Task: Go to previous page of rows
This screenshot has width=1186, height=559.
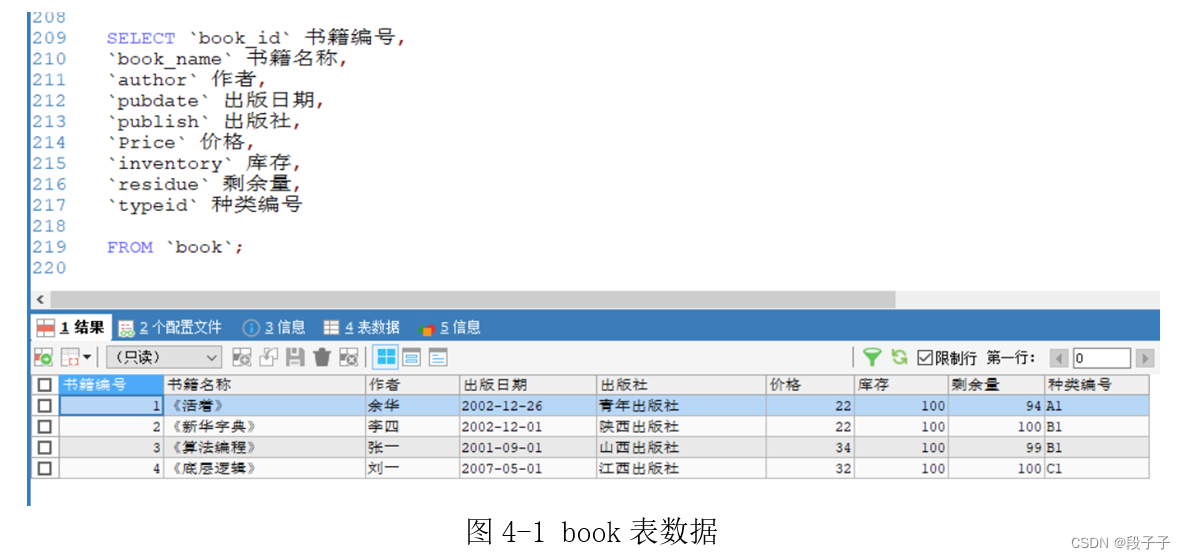Action: [1060, 358]
